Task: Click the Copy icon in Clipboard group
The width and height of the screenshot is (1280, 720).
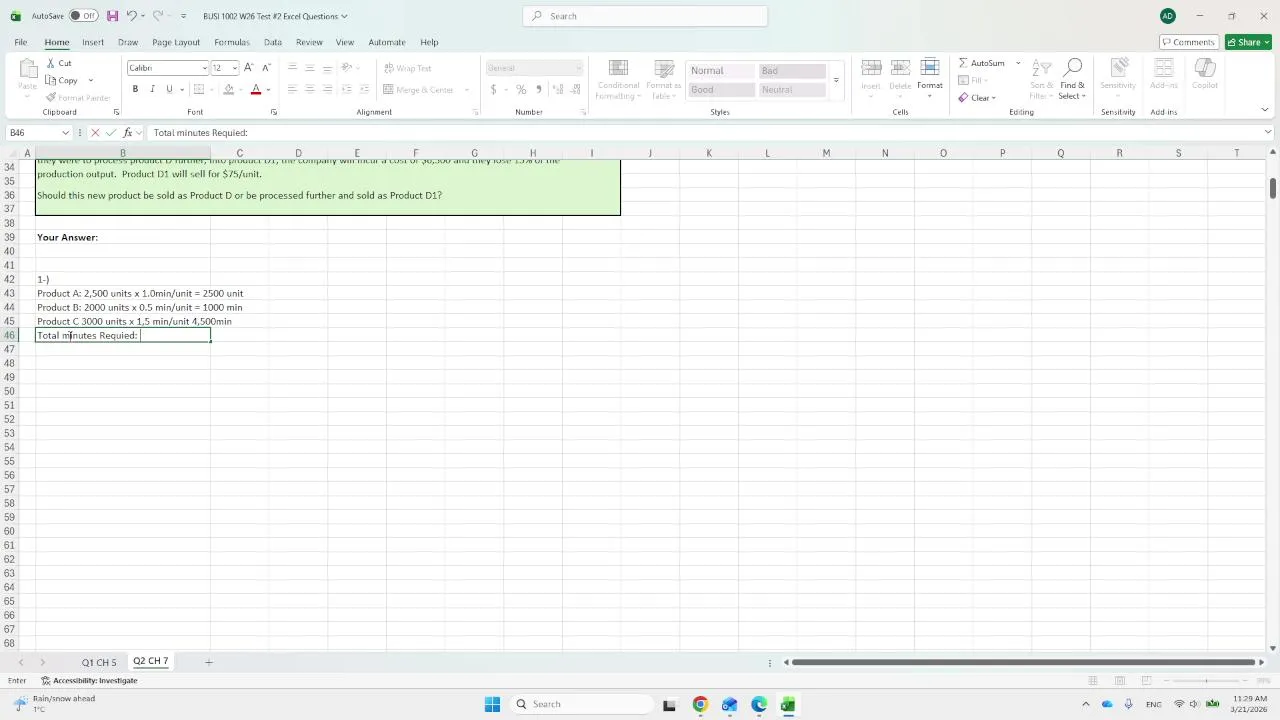Action: pyautogui.click(x=50, y=80)
